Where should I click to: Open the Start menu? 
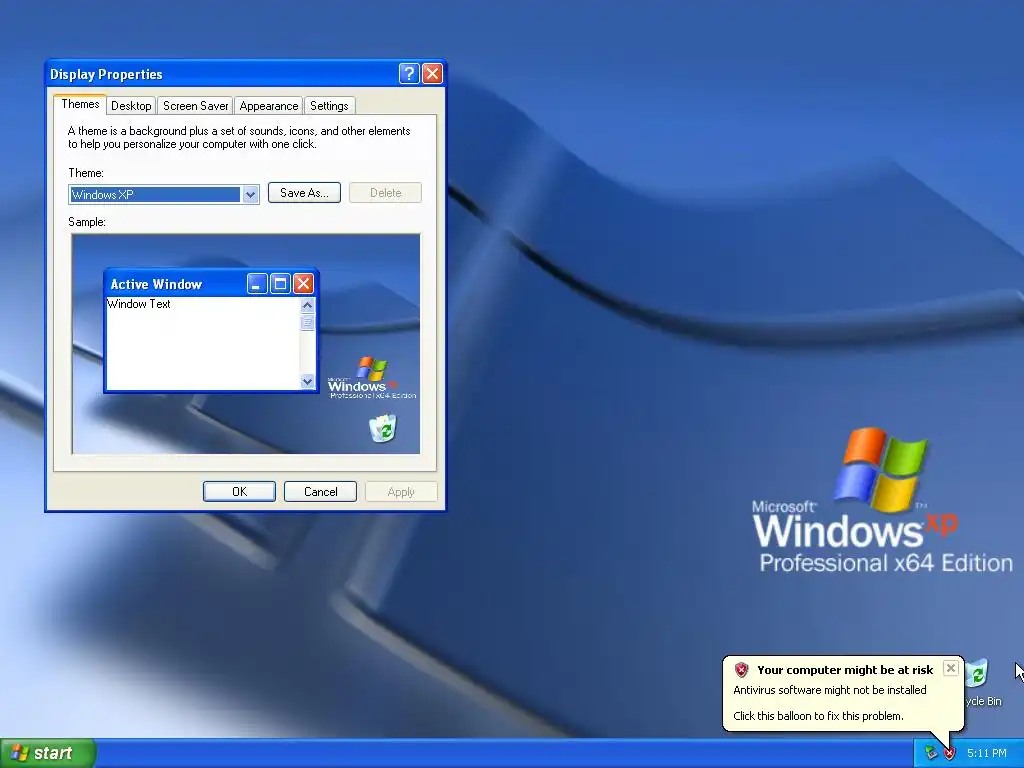click(x=48, y=753)
